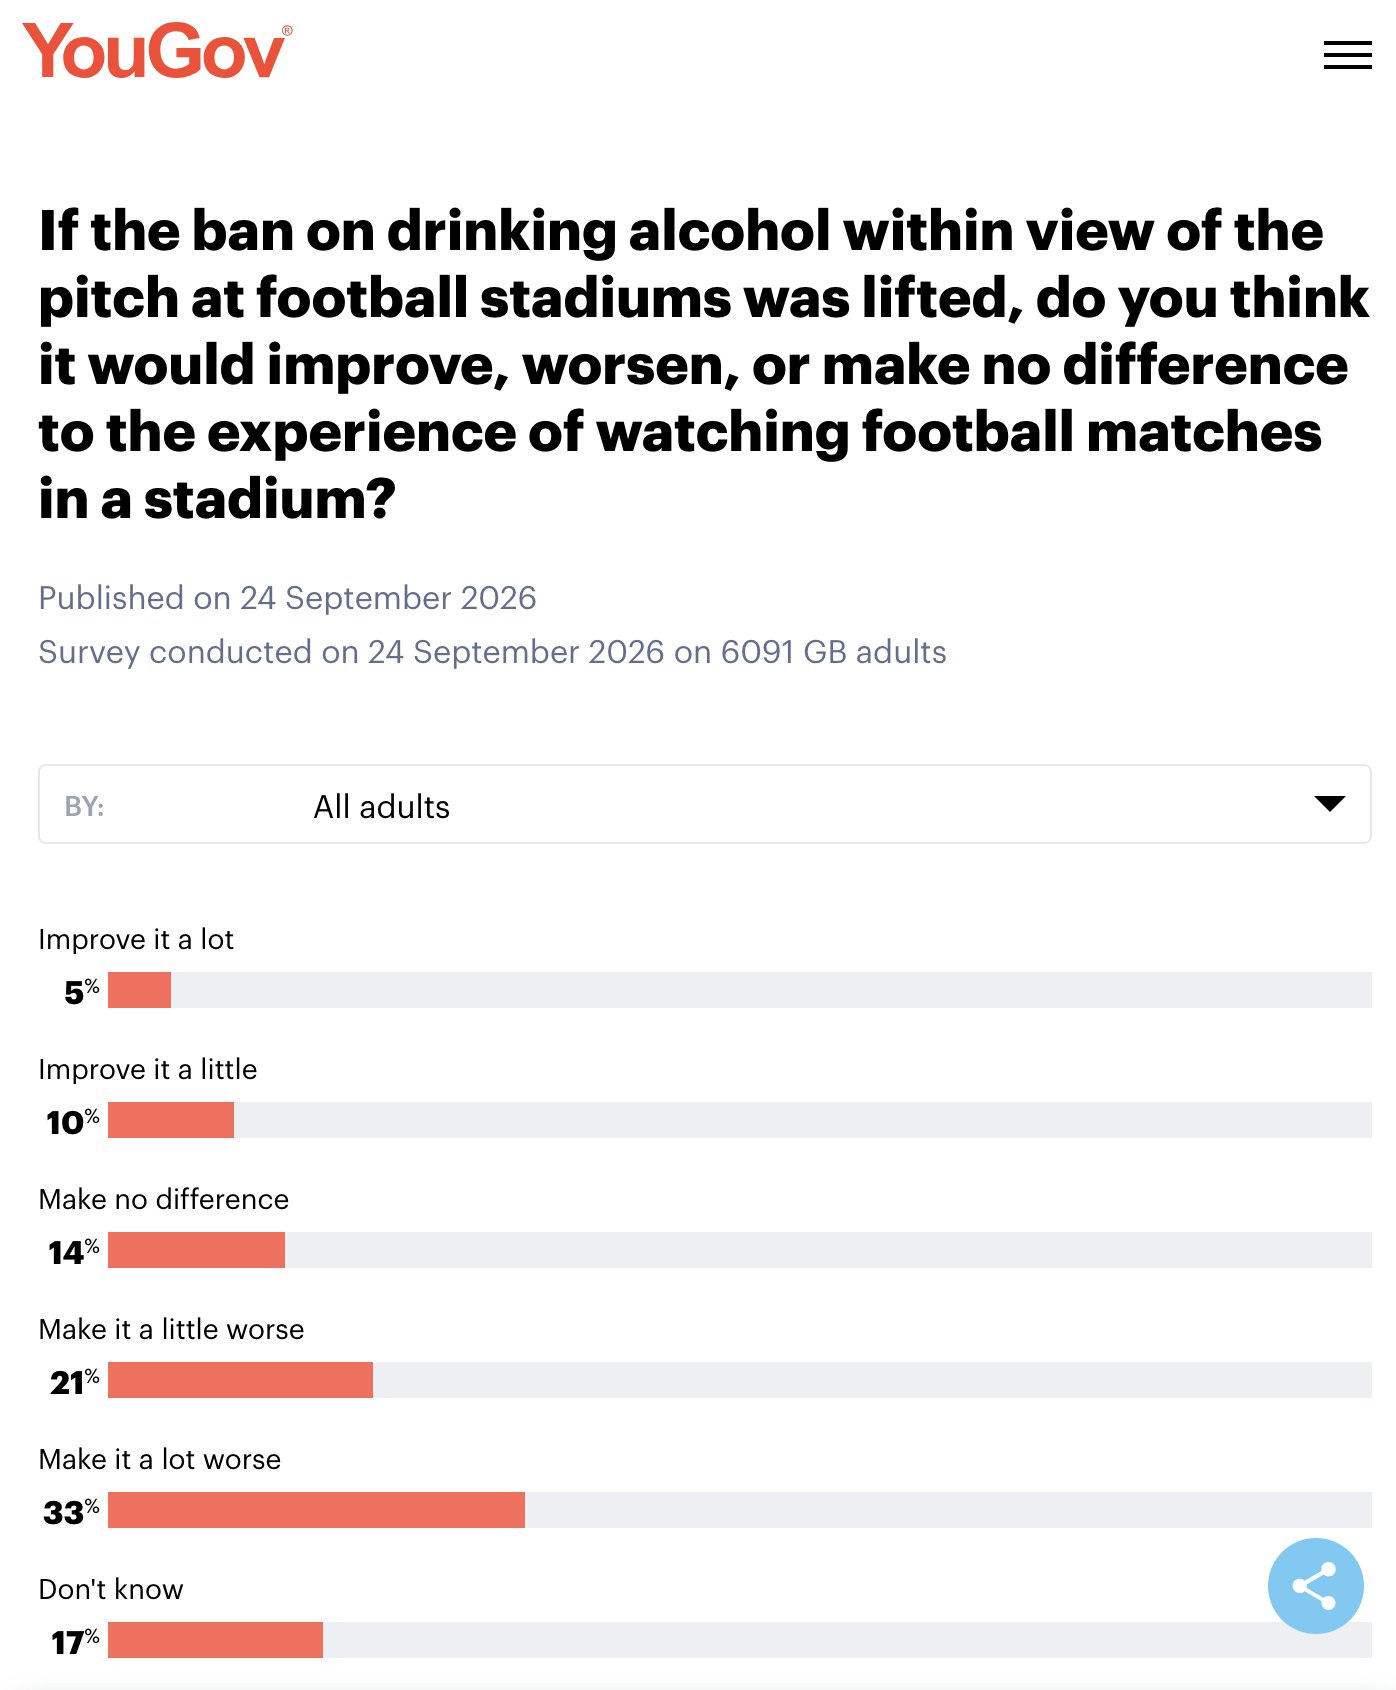Select the All adults text
This screenshot has height=1690, width=1396.
click(381, 806)
